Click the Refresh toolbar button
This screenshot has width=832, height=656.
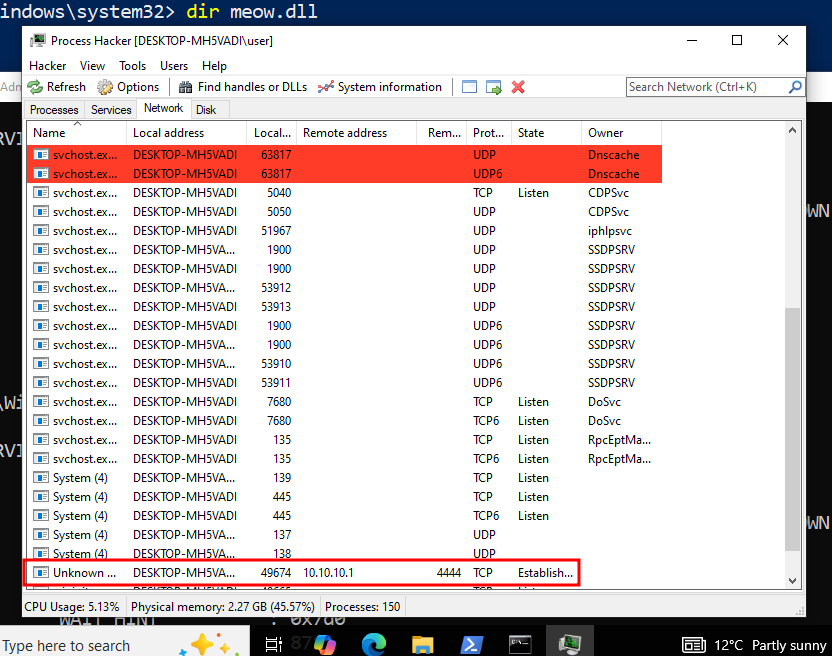[56, 87]
